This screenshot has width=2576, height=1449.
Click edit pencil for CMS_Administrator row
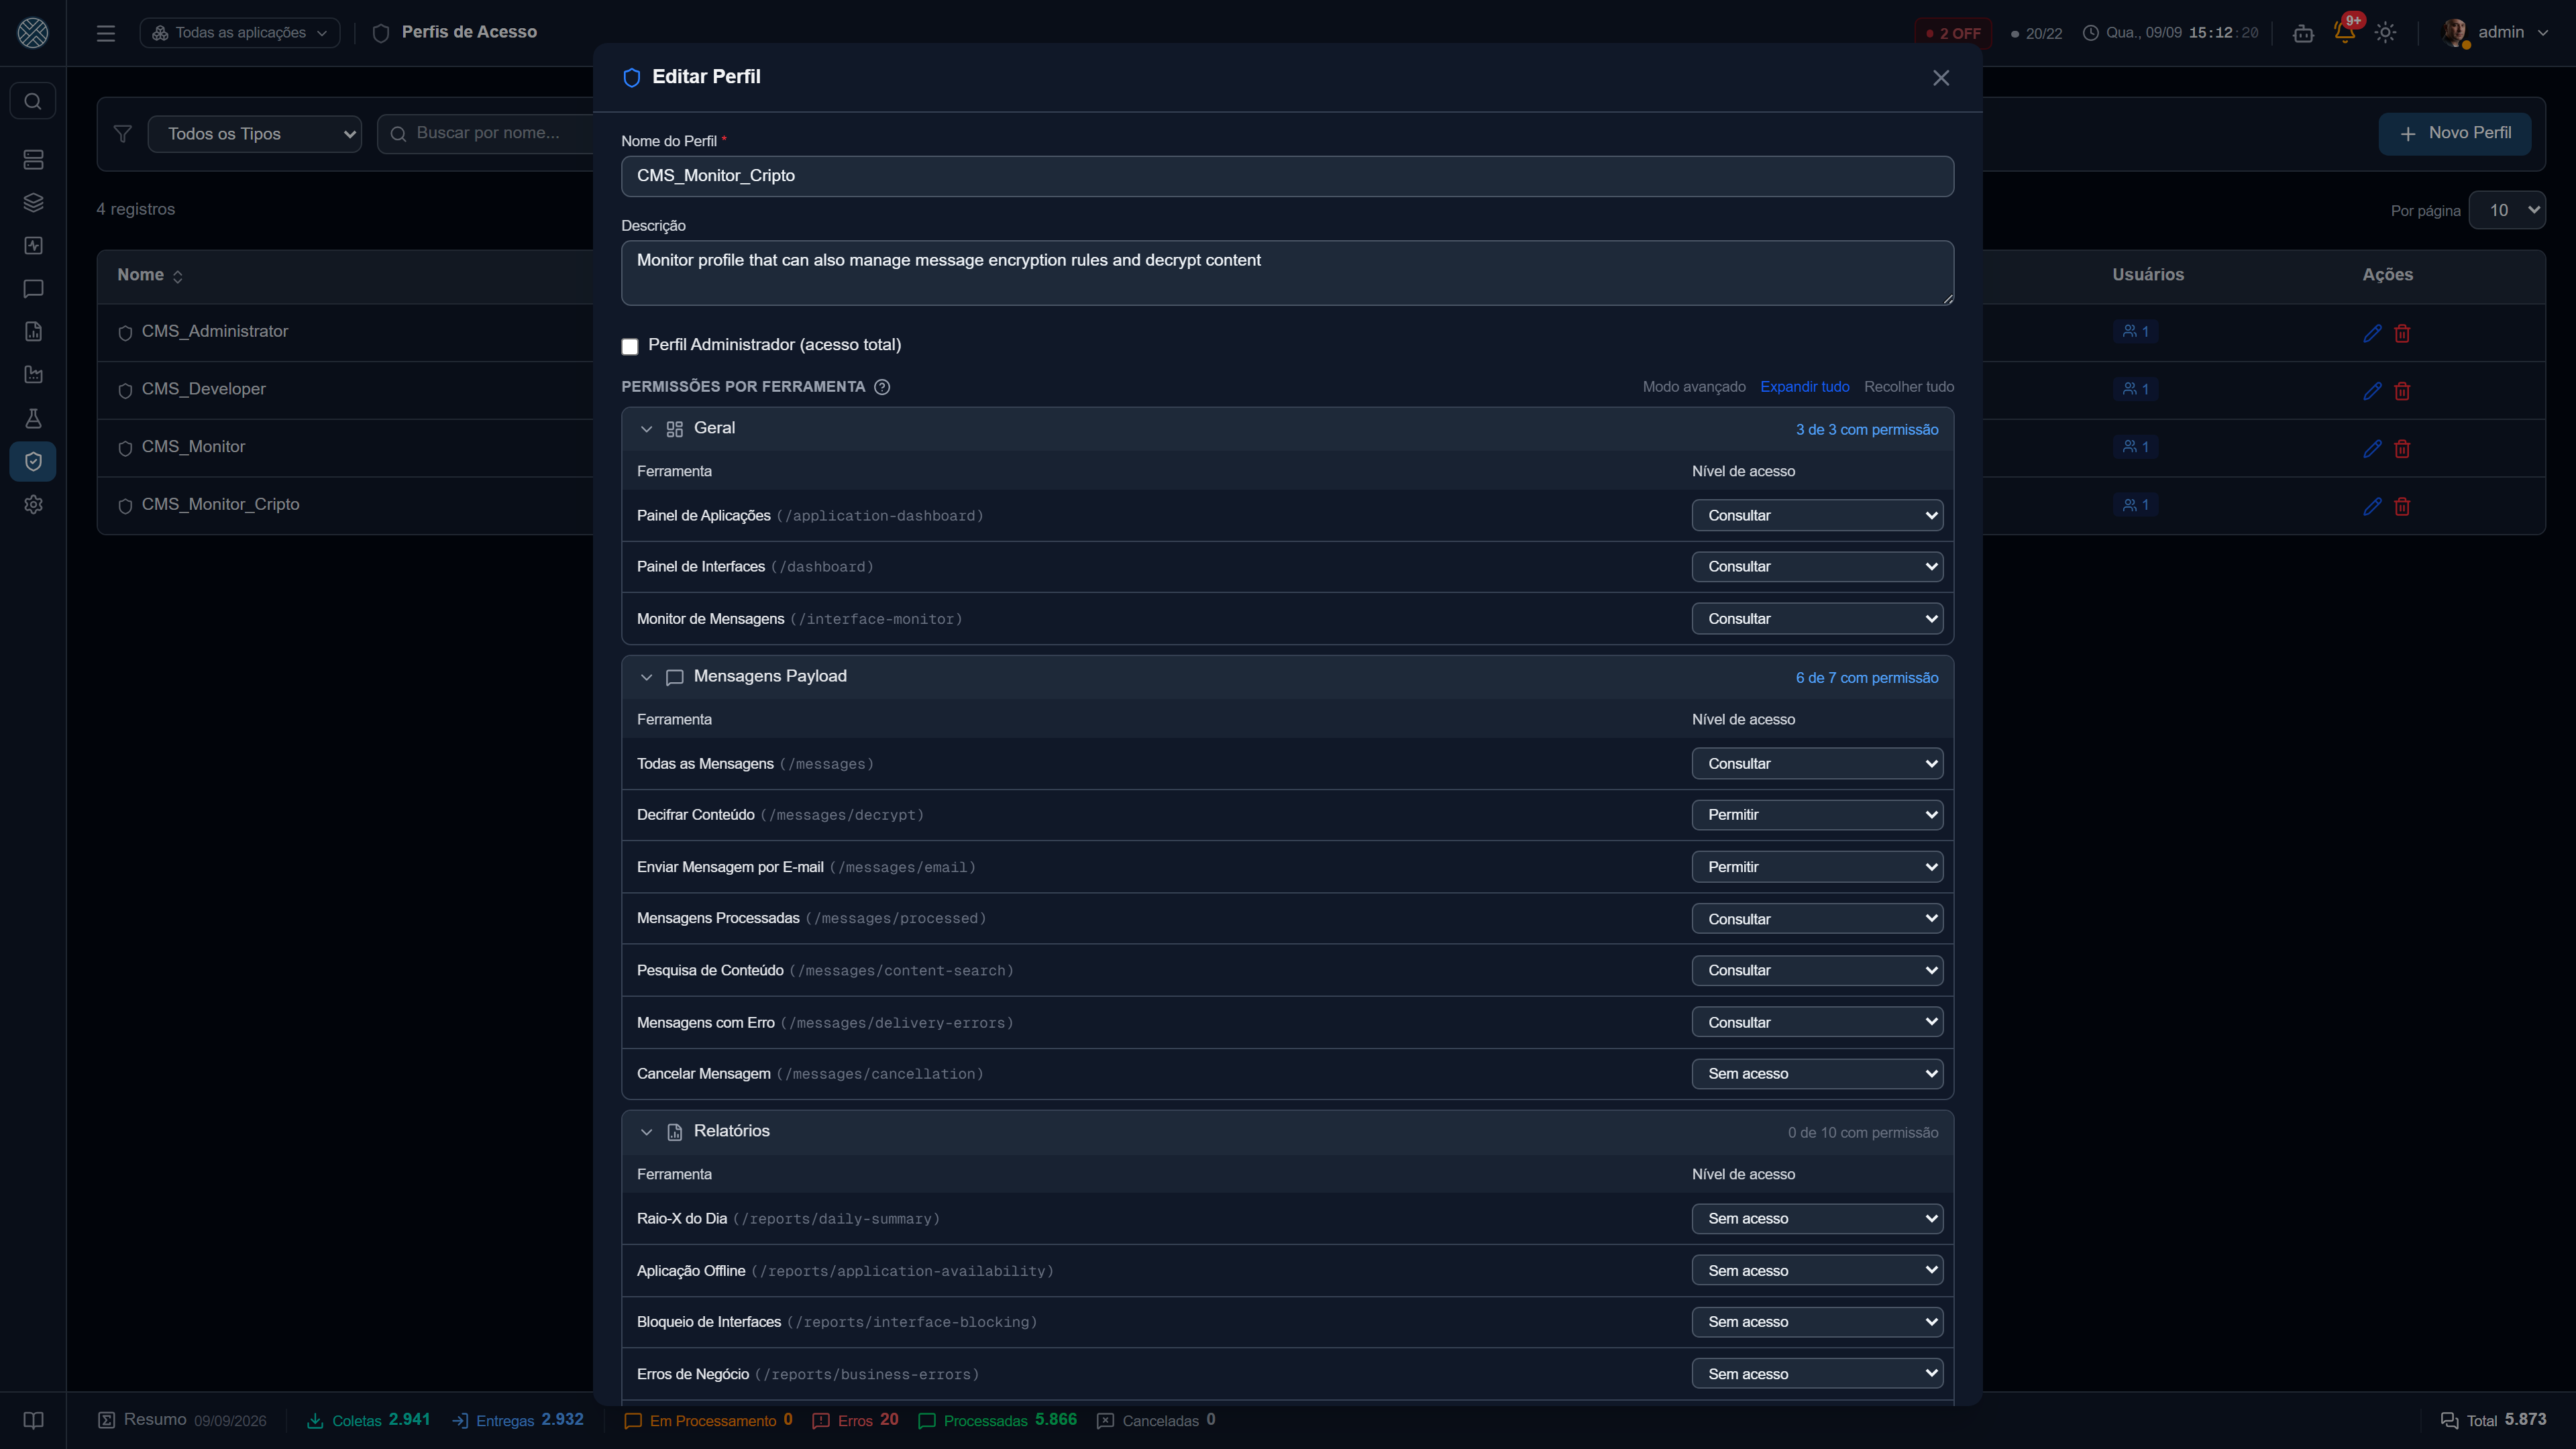(2372, 333)
